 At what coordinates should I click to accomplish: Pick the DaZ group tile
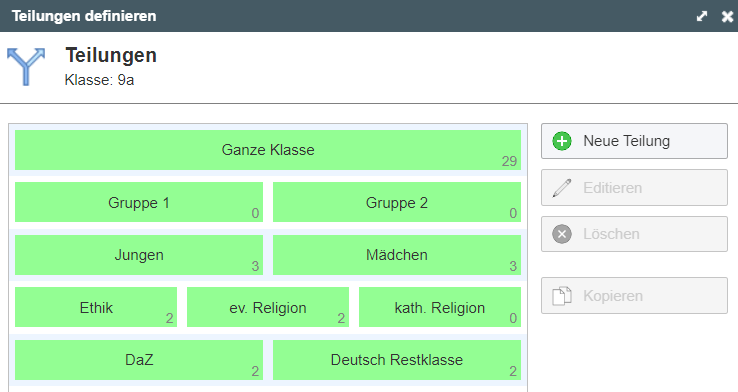(x=139, y=360)
